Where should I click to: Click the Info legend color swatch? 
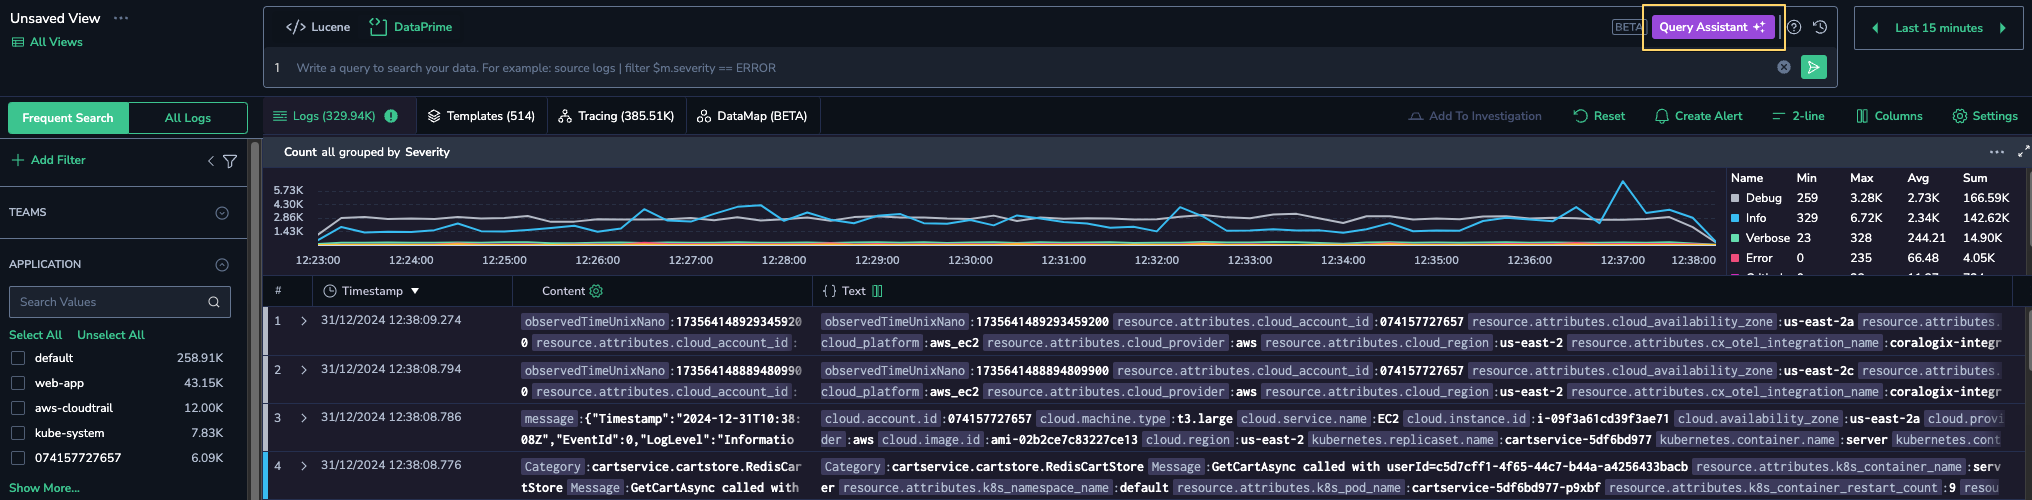coord(1735,218)
